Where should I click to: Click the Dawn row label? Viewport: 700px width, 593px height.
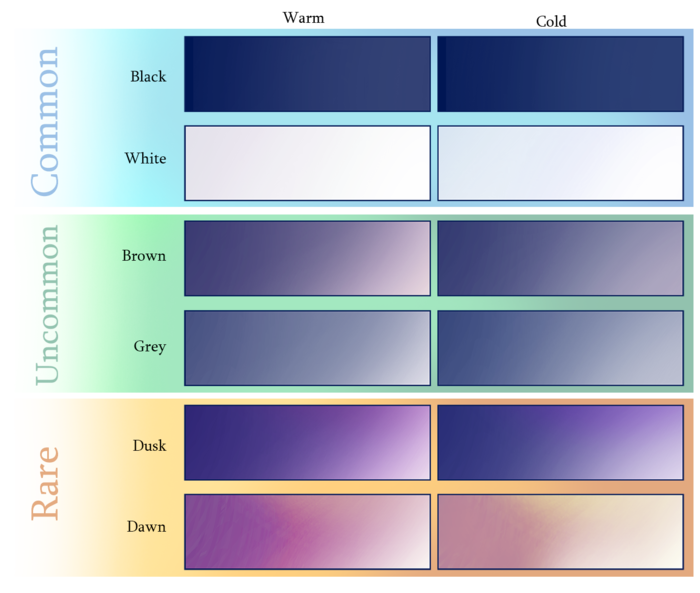coord(146,527)
